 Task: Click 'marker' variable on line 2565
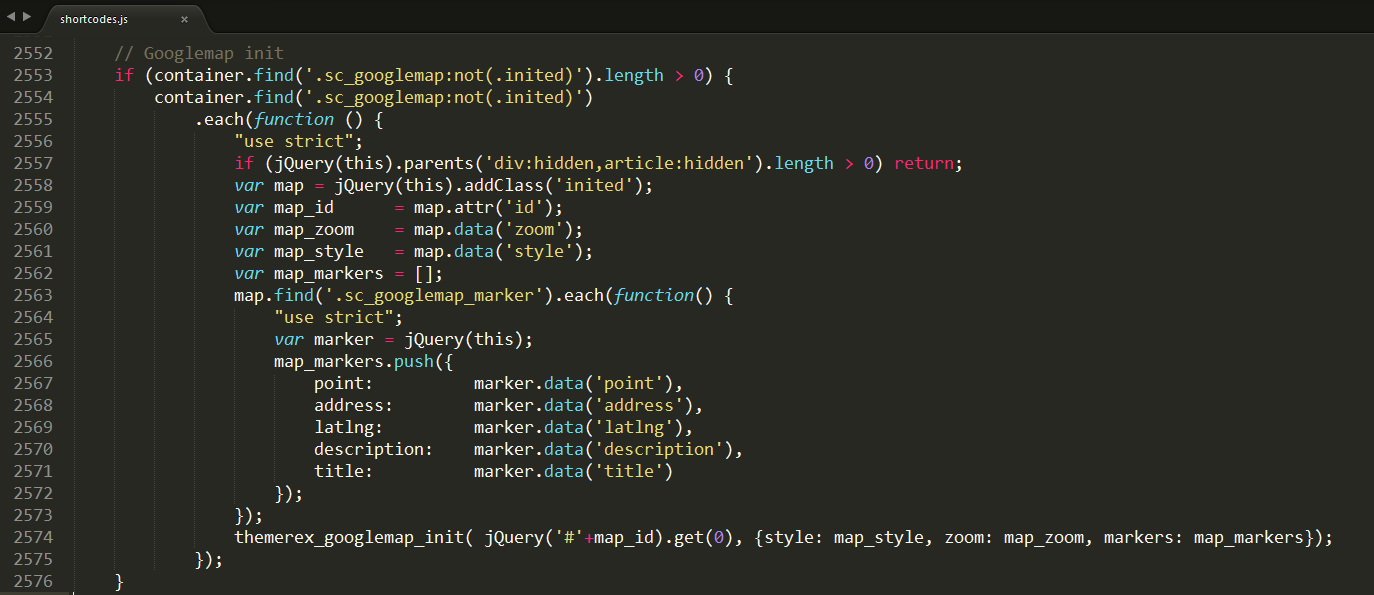point(344,339)
